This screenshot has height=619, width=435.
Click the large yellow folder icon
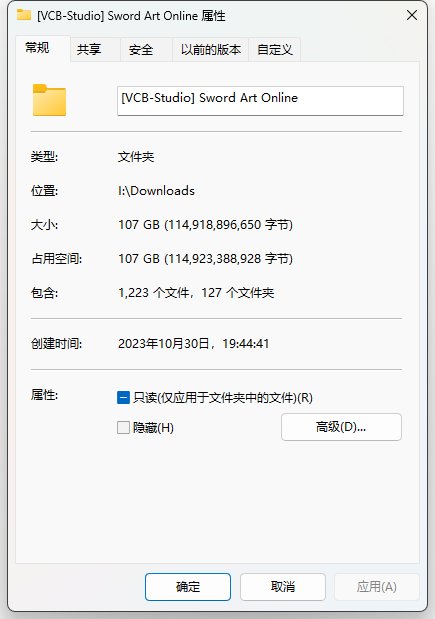pyautogui.click(x=49, y=100)
